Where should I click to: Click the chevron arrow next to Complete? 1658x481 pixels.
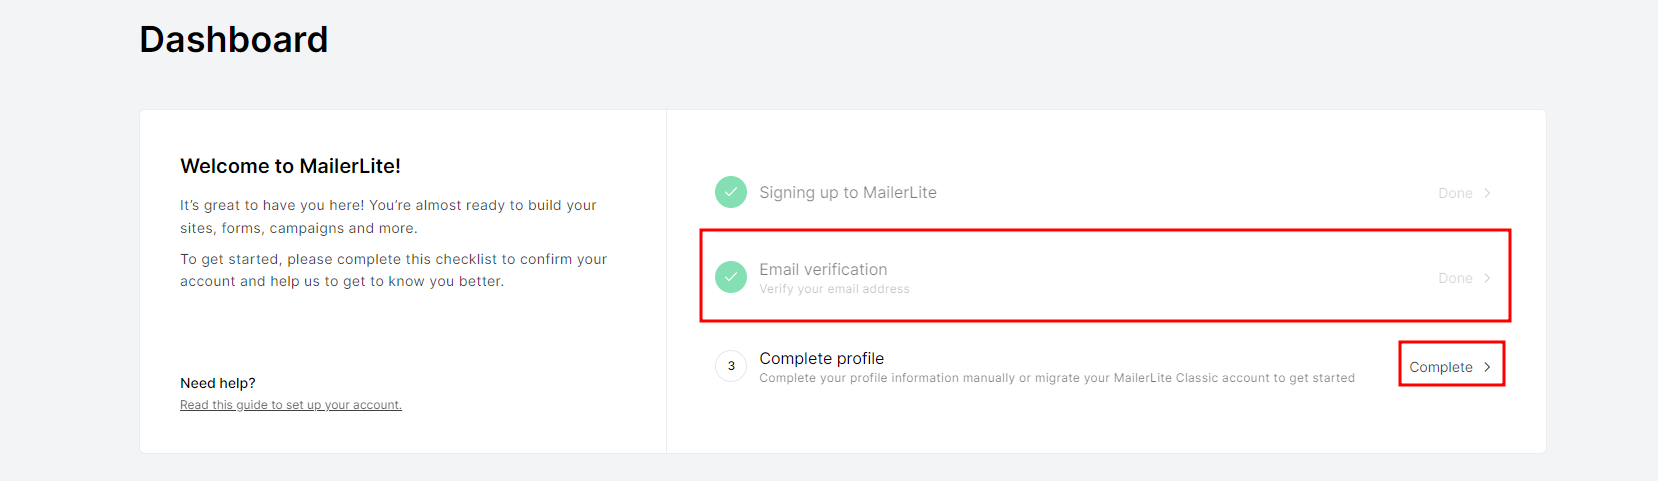tap(1487, 367)
